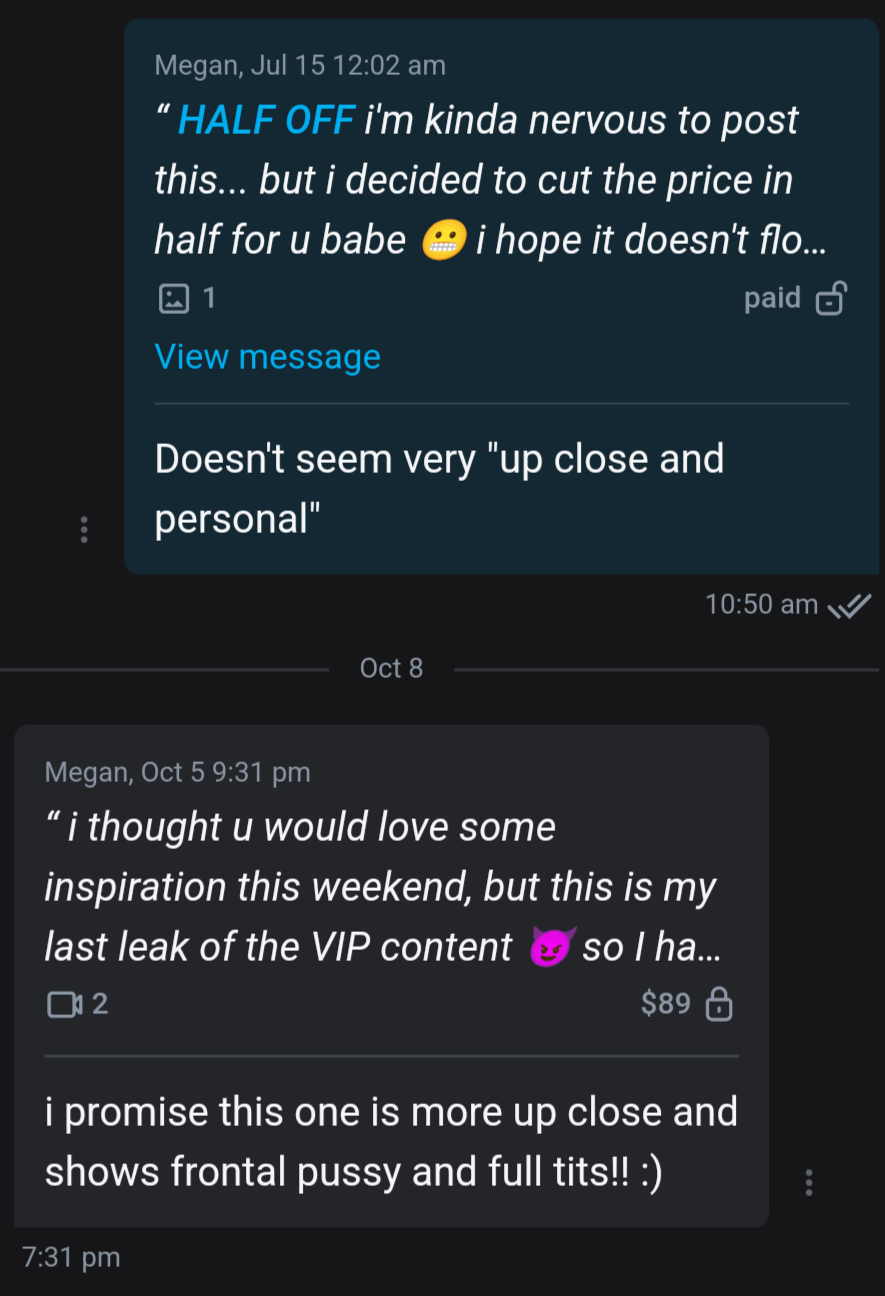Viewport: 885px width, 1296px height.
Task: Select the "Megan, Oct 5 9:31 pm" quote header
Action: pos(178,772)
